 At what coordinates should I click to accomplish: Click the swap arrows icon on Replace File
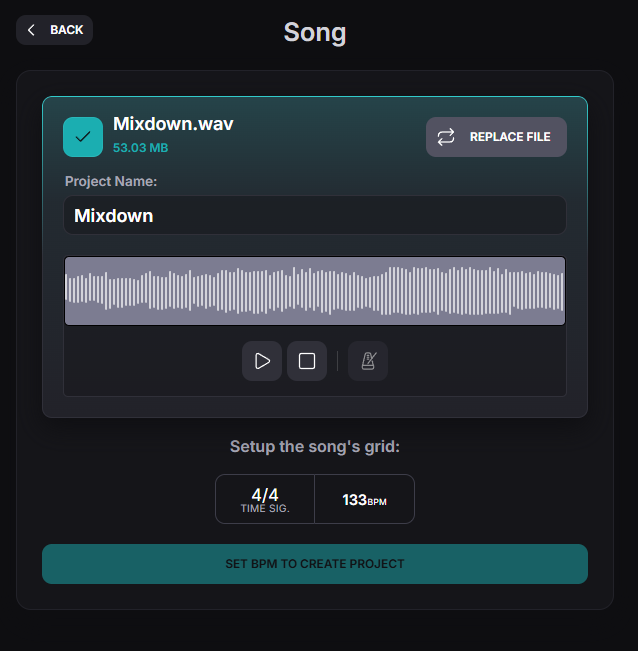[446, 137]
